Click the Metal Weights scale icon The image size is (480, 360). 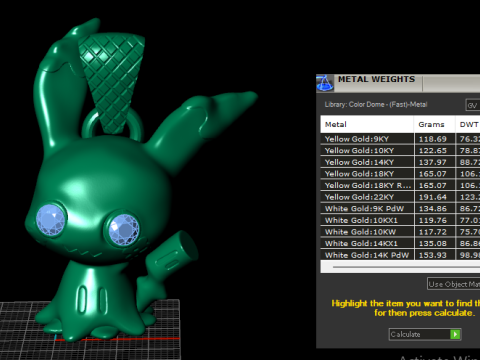tap(325, 83)
